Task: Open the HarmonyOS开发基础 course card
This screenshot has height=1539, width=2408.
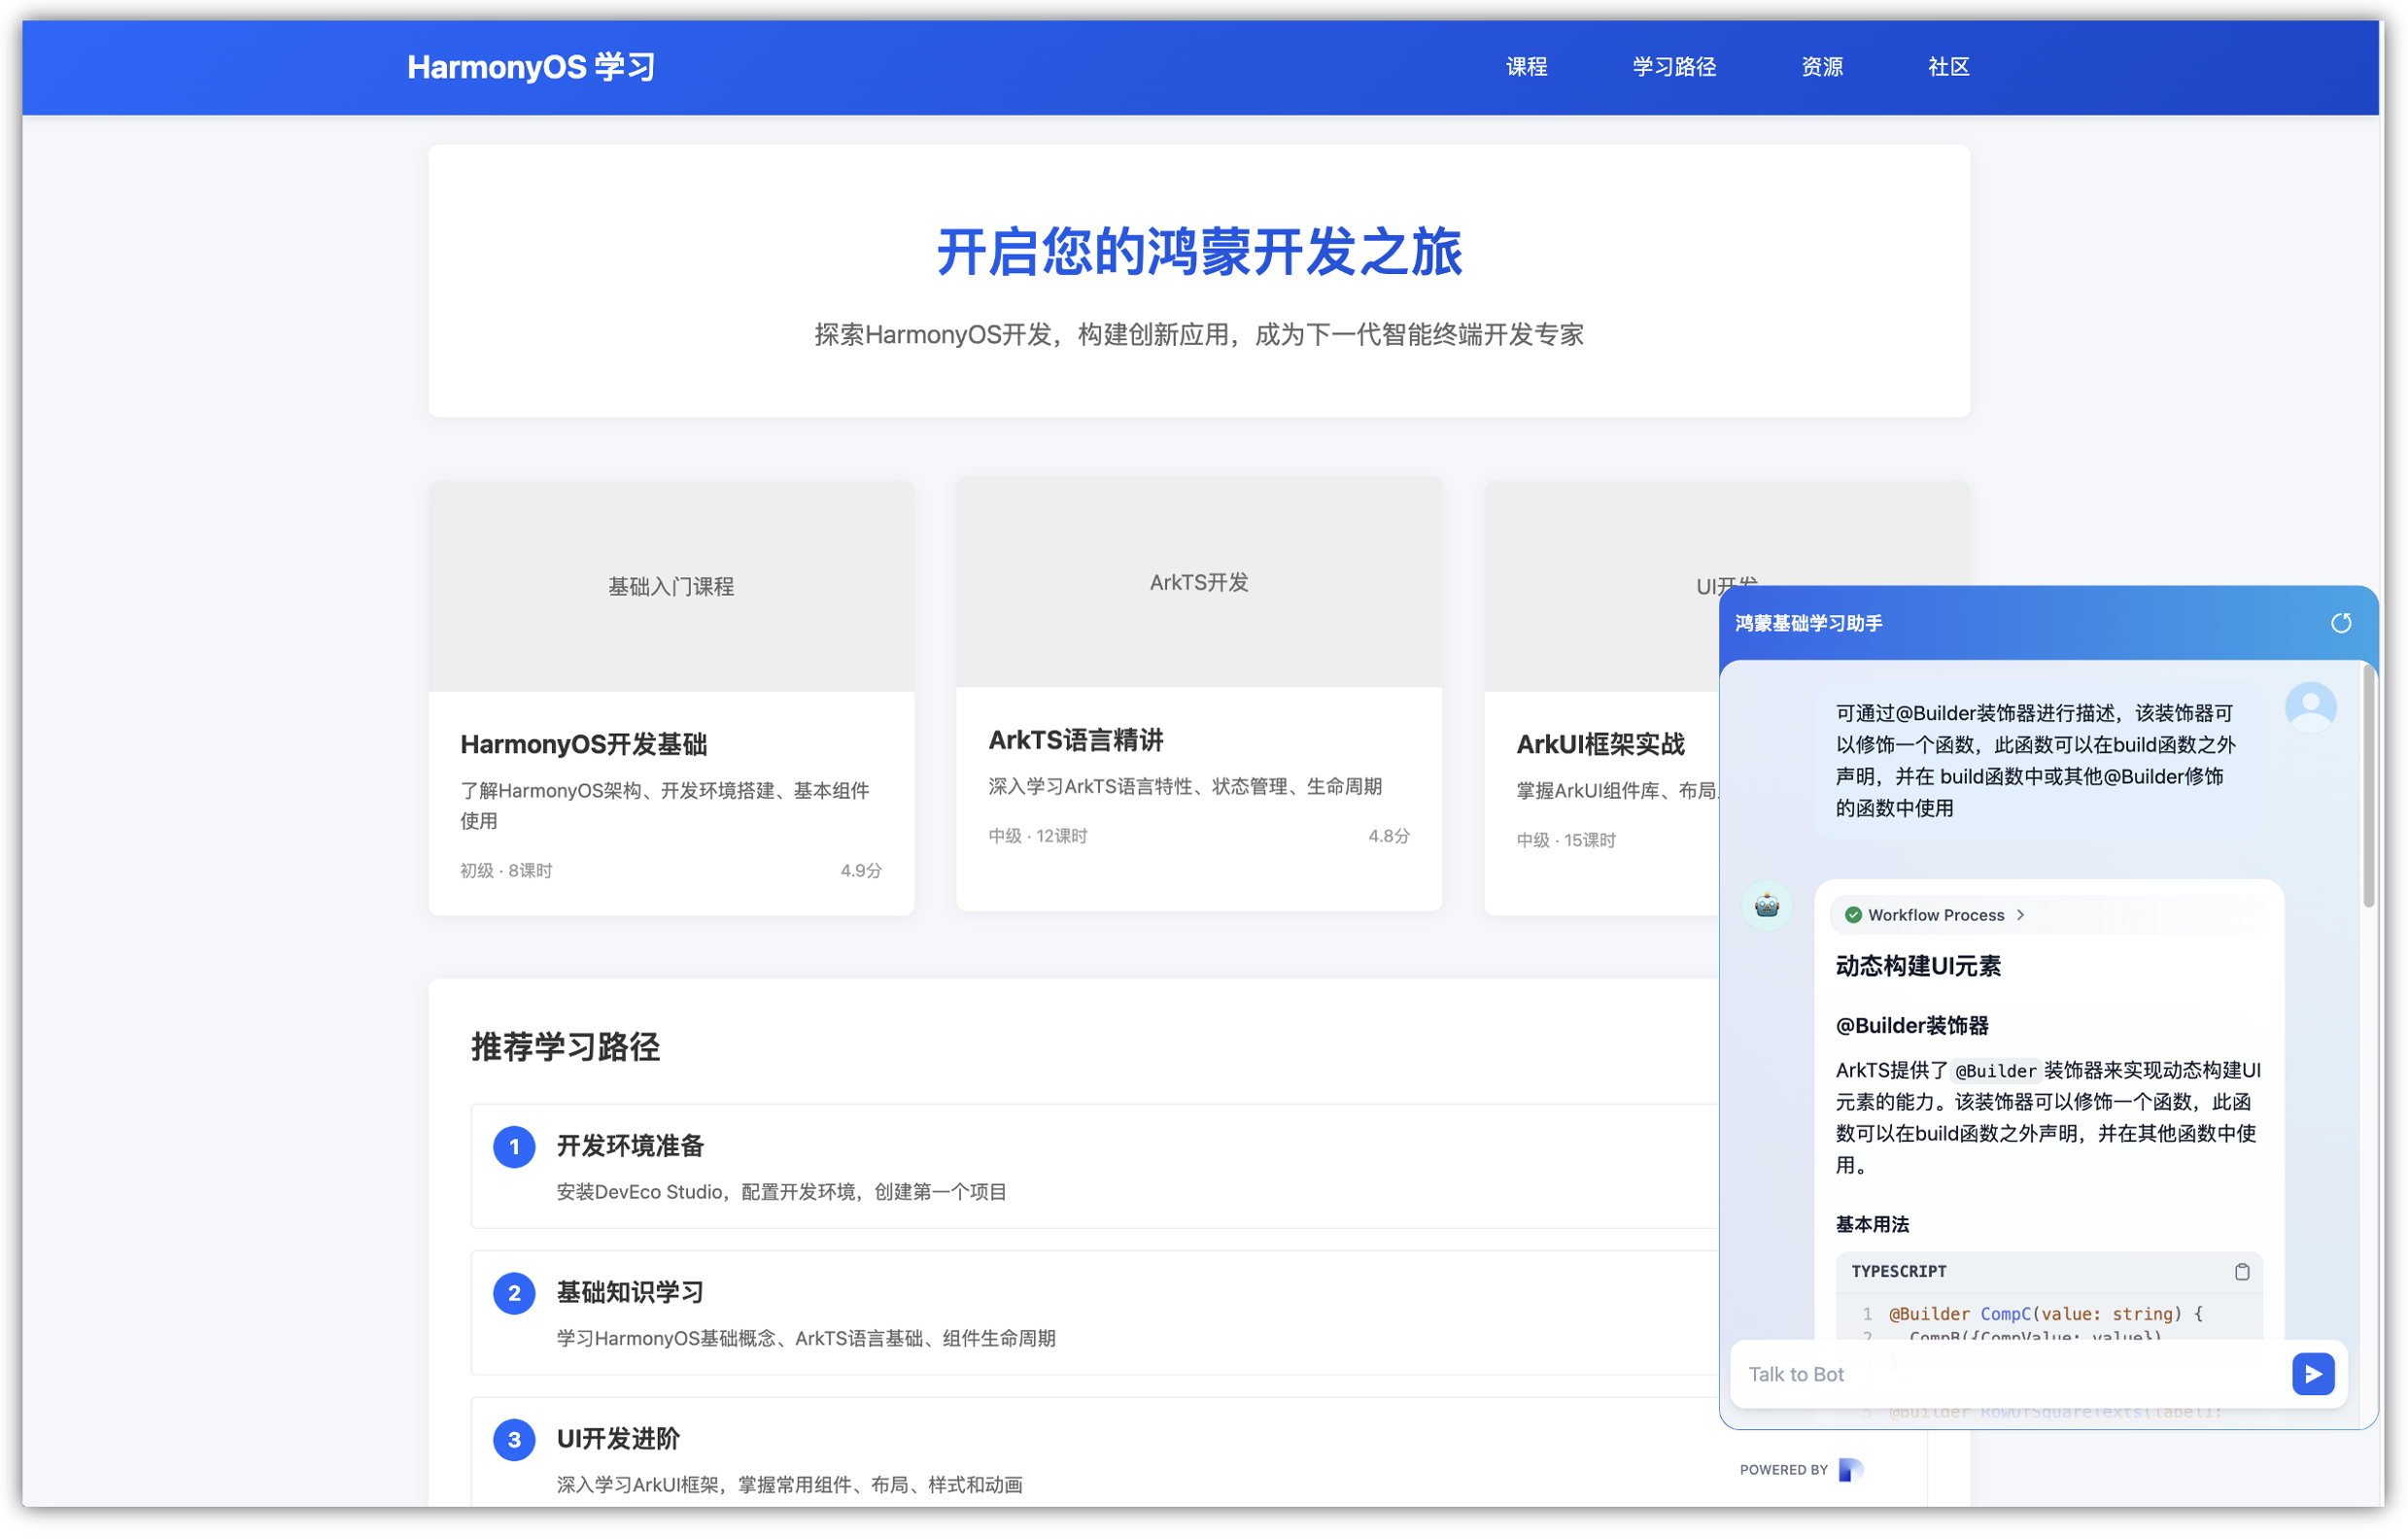Action: (671, 698)
